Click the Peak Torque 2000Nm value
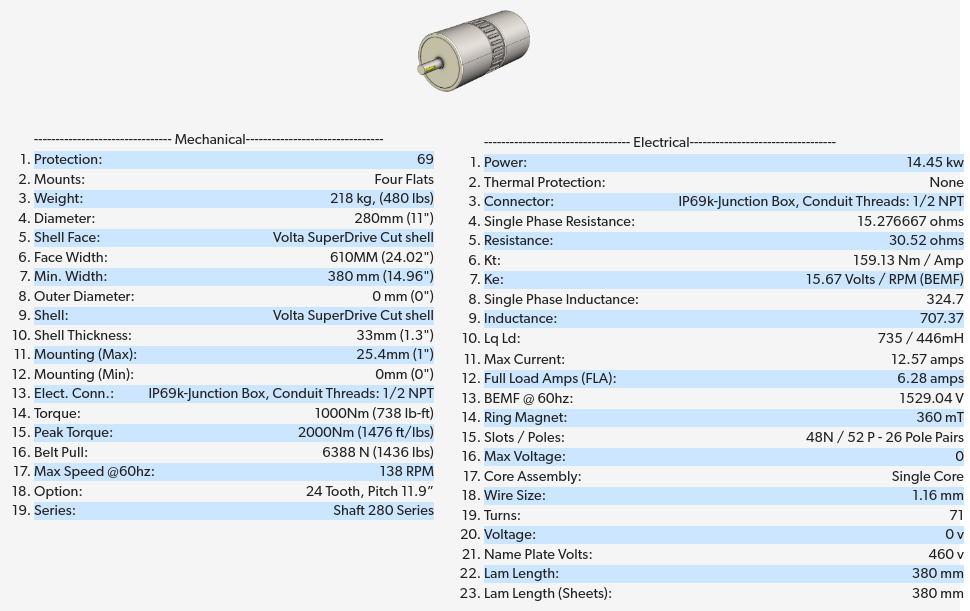 (x=365, y=433)
